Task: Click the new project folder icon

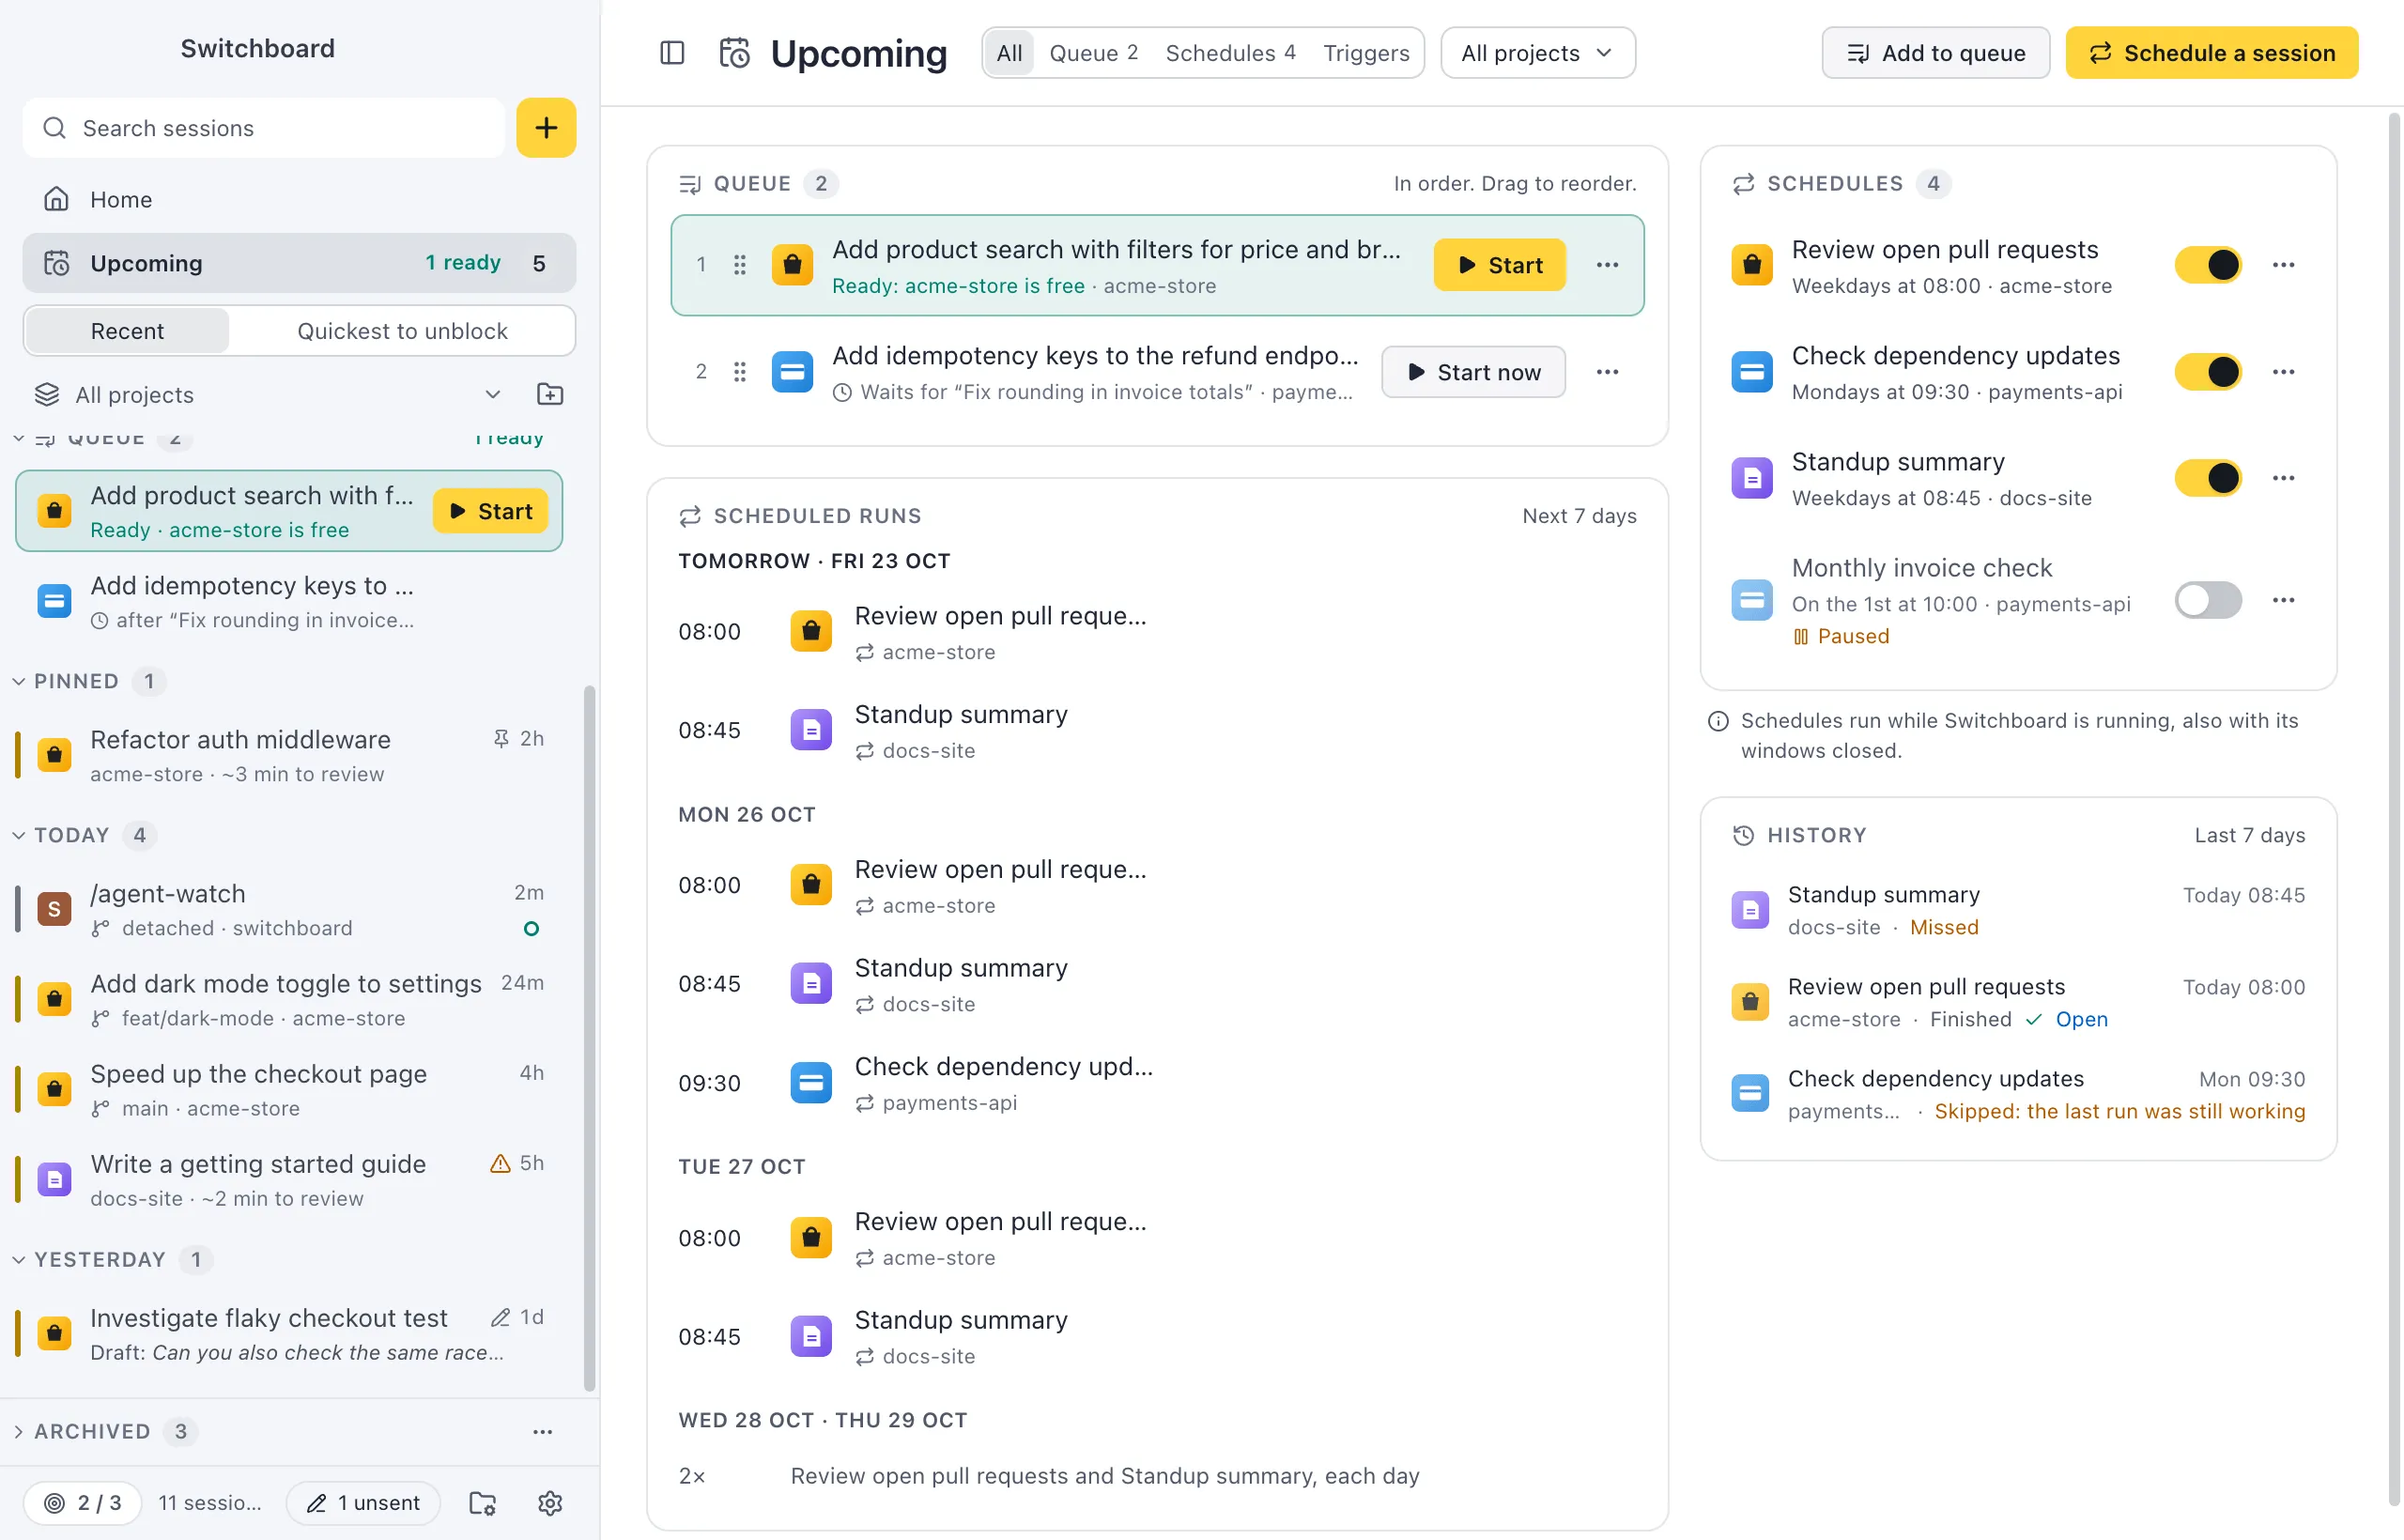Action: (x=550, y=394)
